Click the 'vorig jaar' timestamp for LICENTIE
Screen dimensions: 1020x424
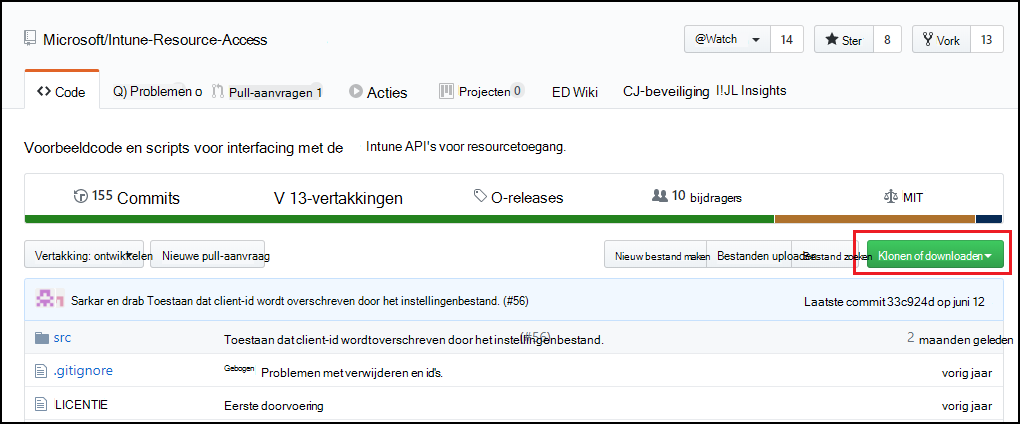[x=967, y=406]
